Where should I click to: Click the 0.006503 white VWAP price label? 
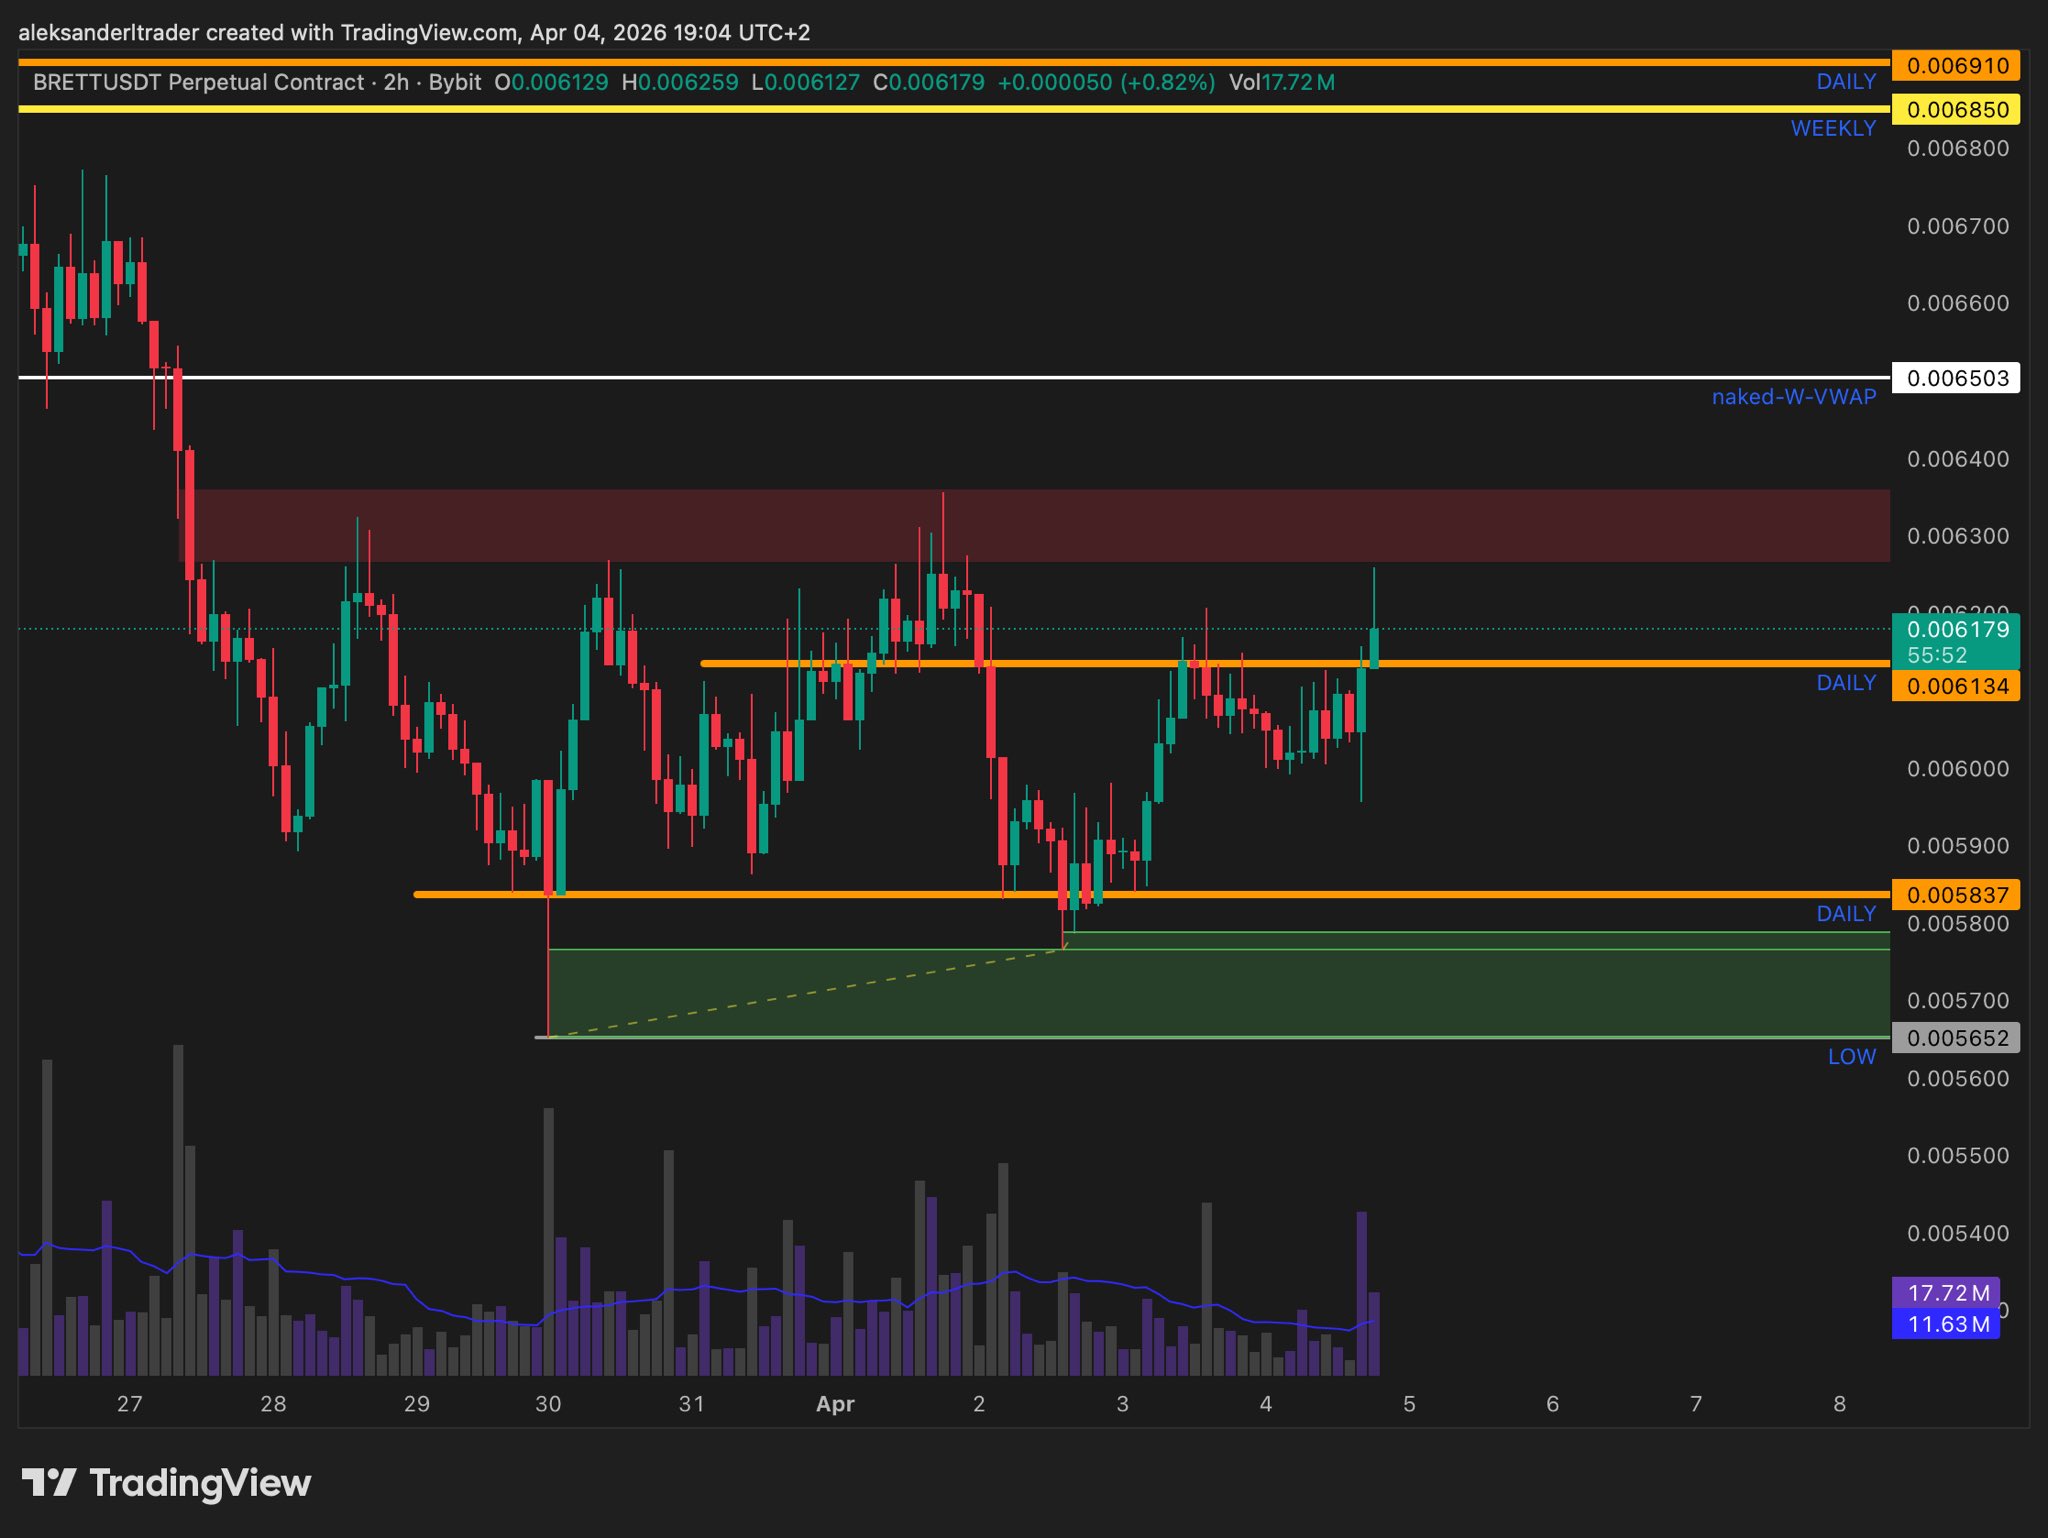[x=1956, y=378]
